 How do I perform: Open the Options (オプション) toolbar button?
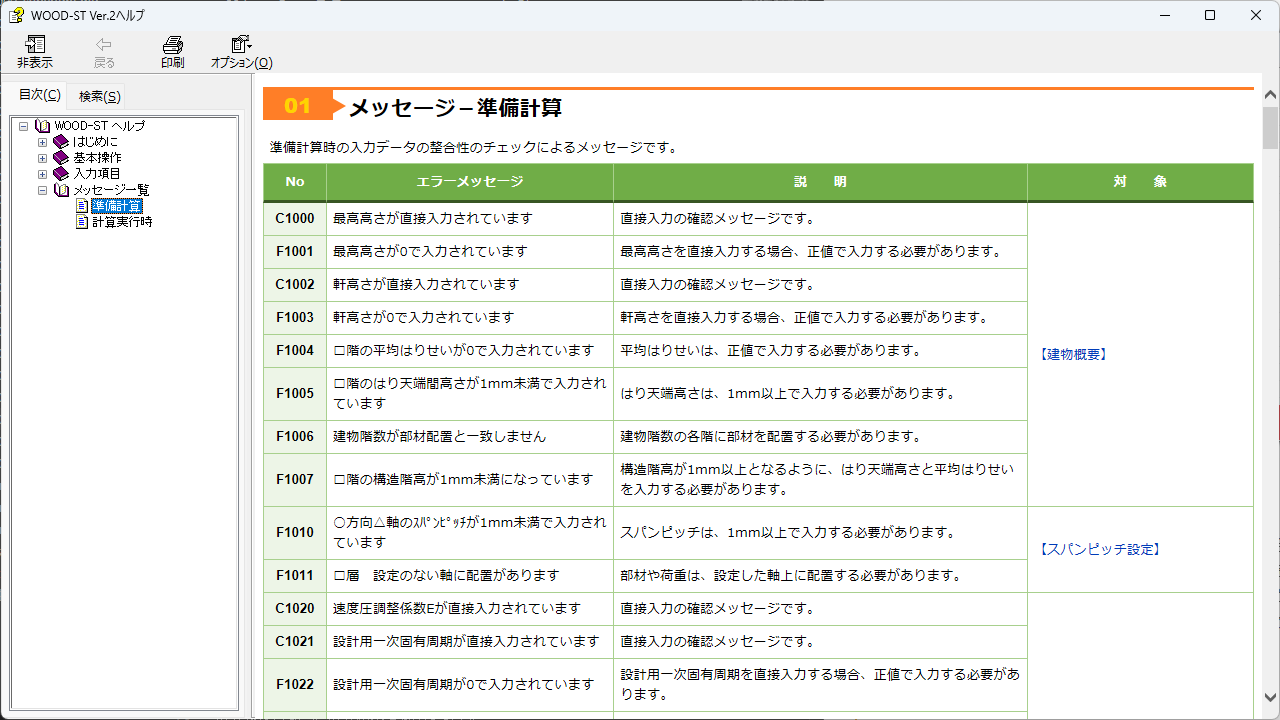click(240, 45)
